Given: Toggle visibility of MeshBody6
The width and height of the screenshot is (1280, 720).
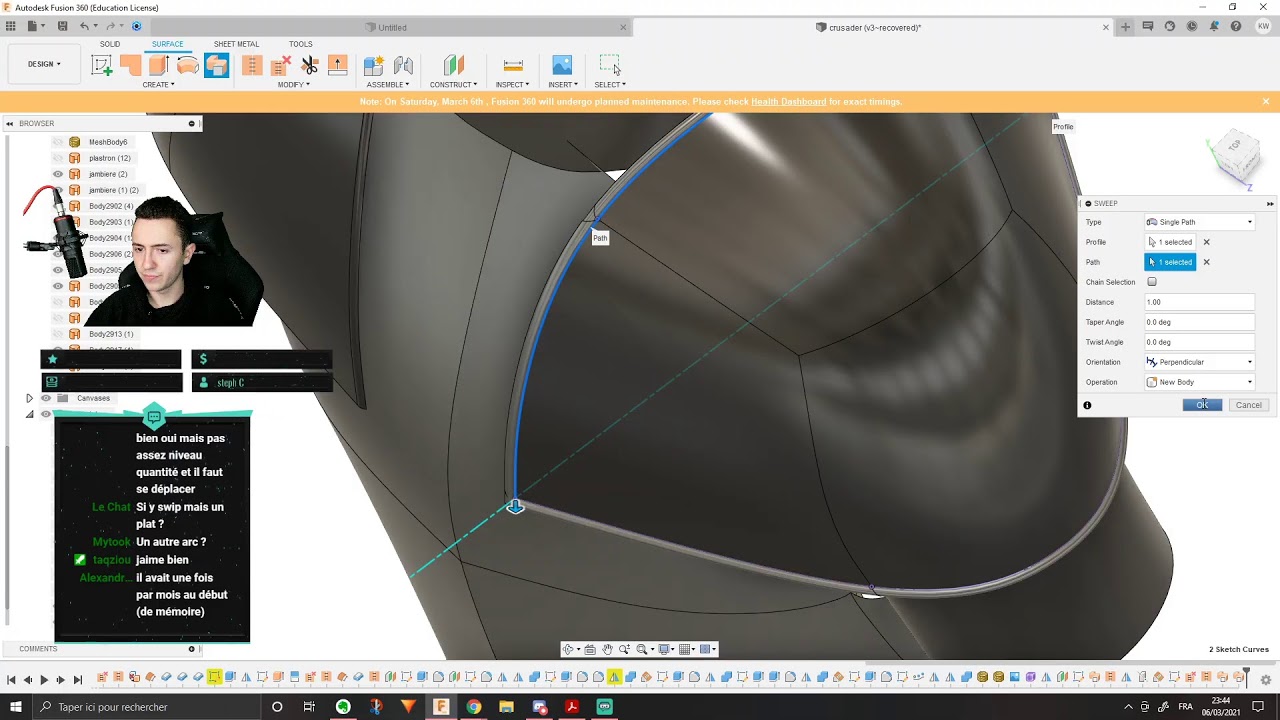Looking at the screenshot, I should click(58, 142).
